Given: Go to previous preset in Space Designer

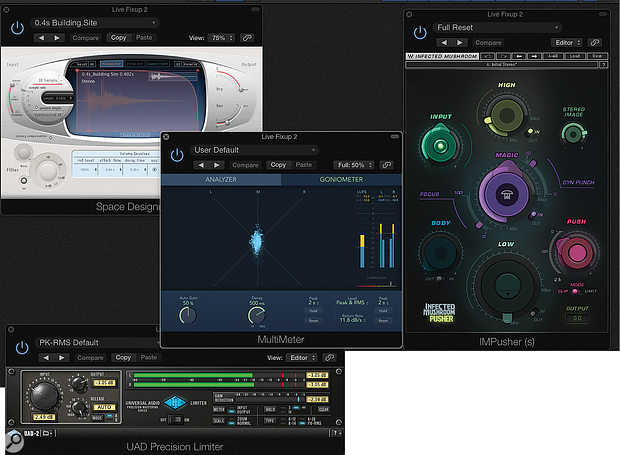Looking at the screenshot, I should point(42,38).
